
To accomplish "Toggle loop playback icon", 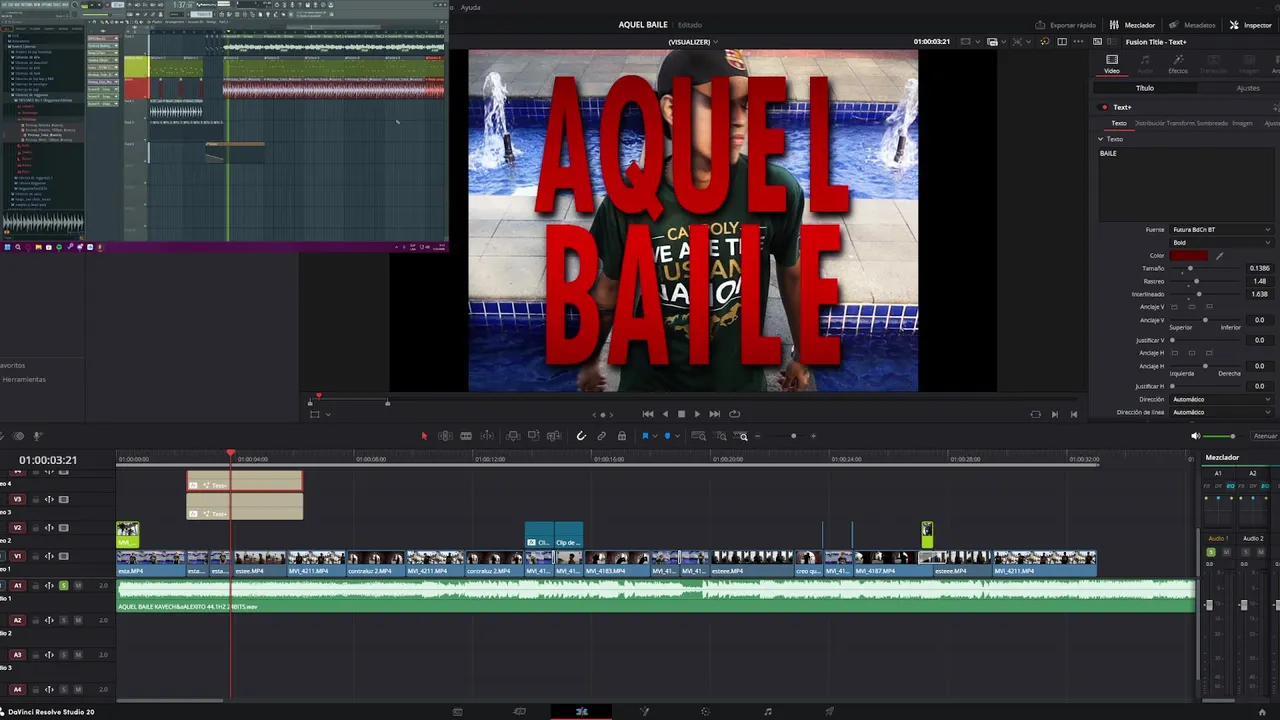I will pos(734,414).
